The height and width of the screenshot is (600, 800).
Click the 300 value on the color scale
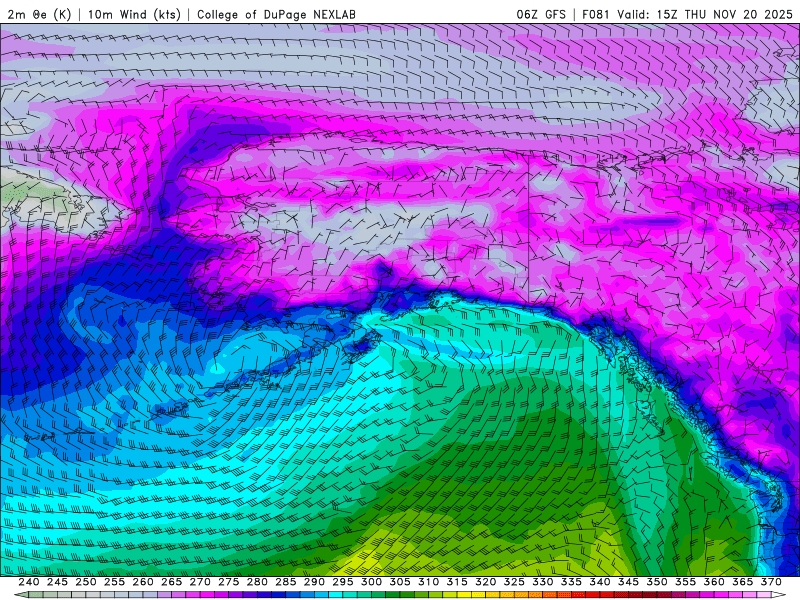(x=371, y=582)
